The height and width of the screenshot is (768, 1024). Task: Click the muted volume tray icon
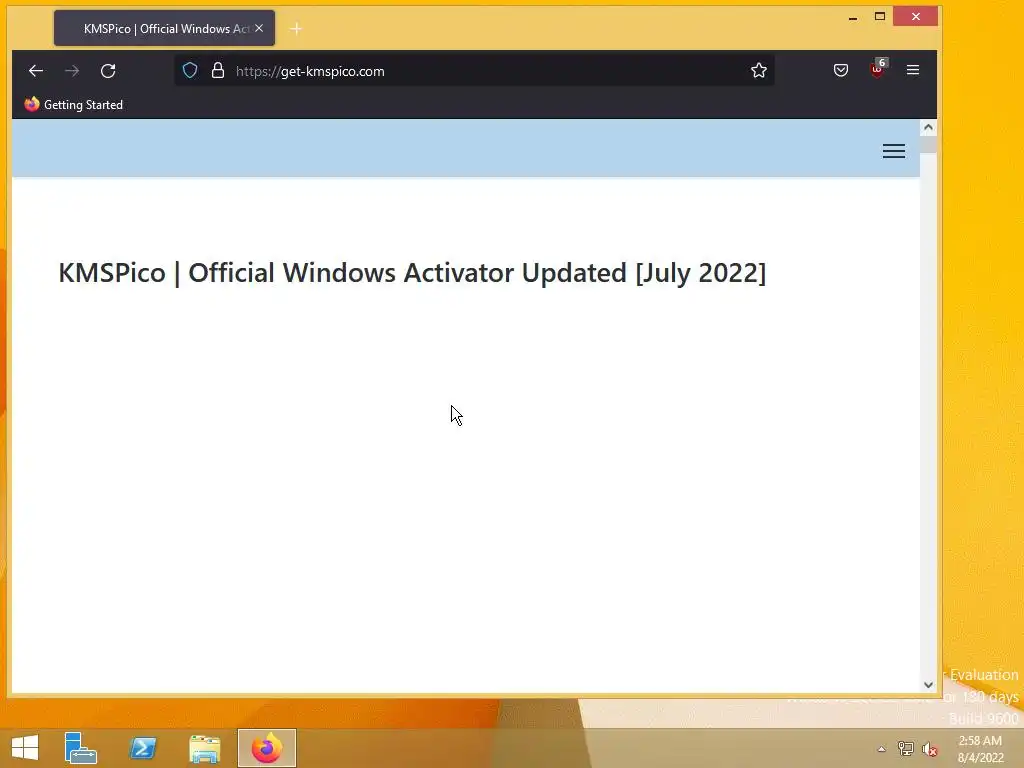pos(929,749)
